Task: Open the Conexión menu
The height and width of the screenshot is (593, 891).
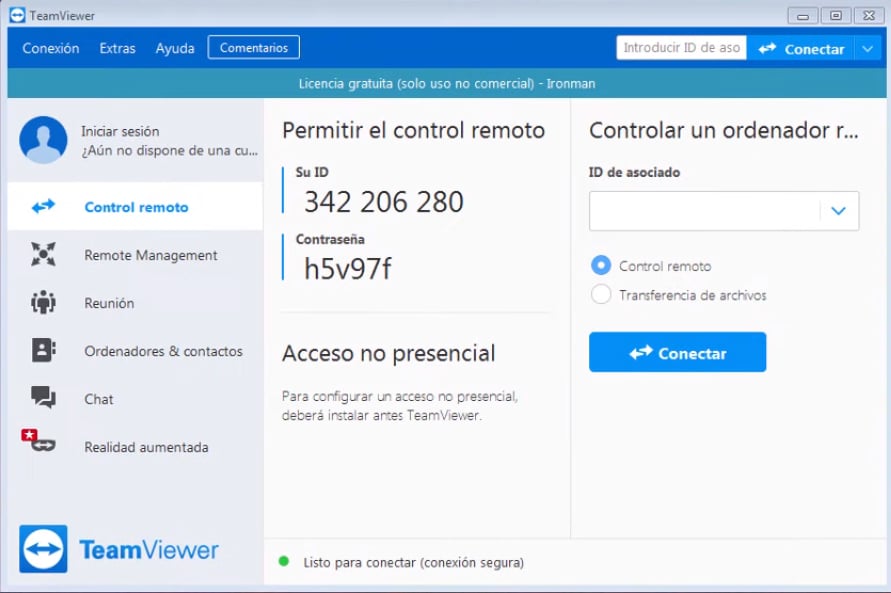Action: pos(50,47)
